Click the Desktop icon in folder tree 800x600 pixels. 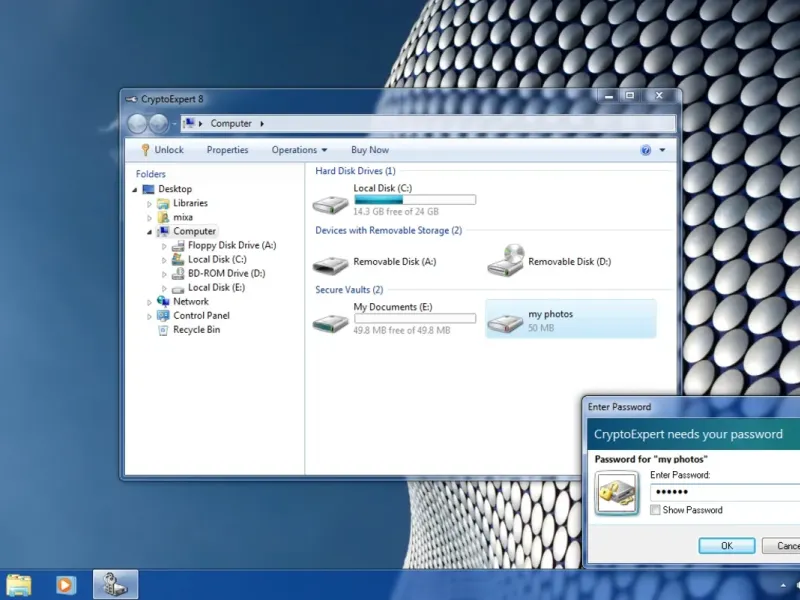point(148,189)
